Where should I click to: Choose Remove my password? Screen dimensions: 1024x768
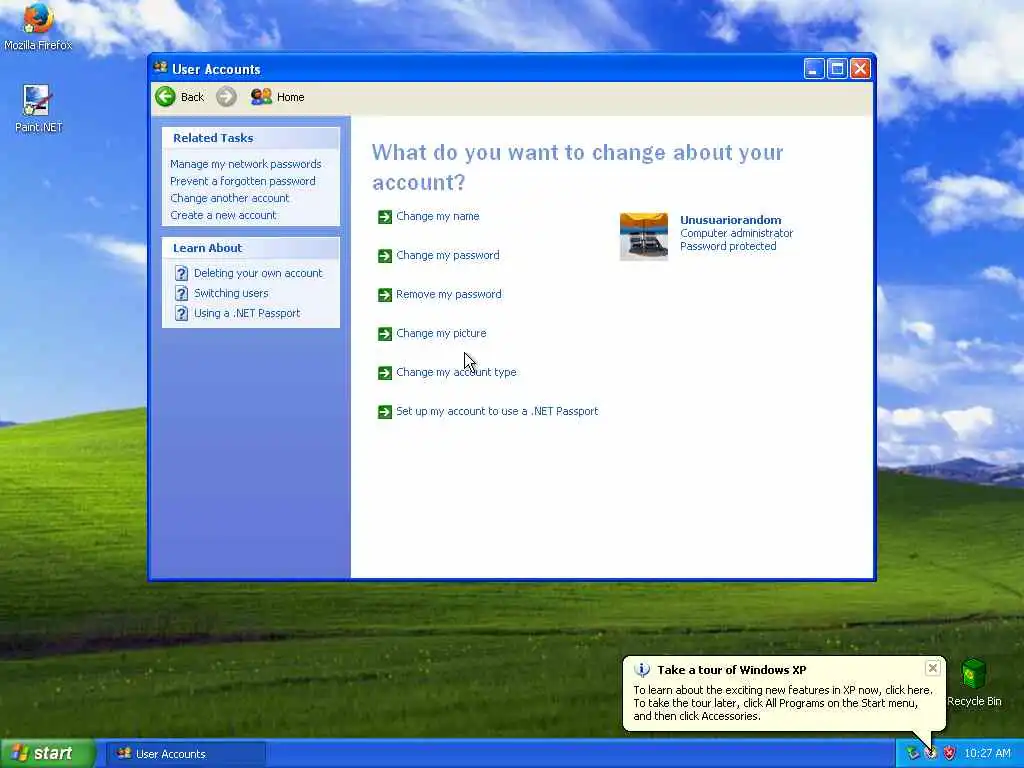tap(449, 295)
